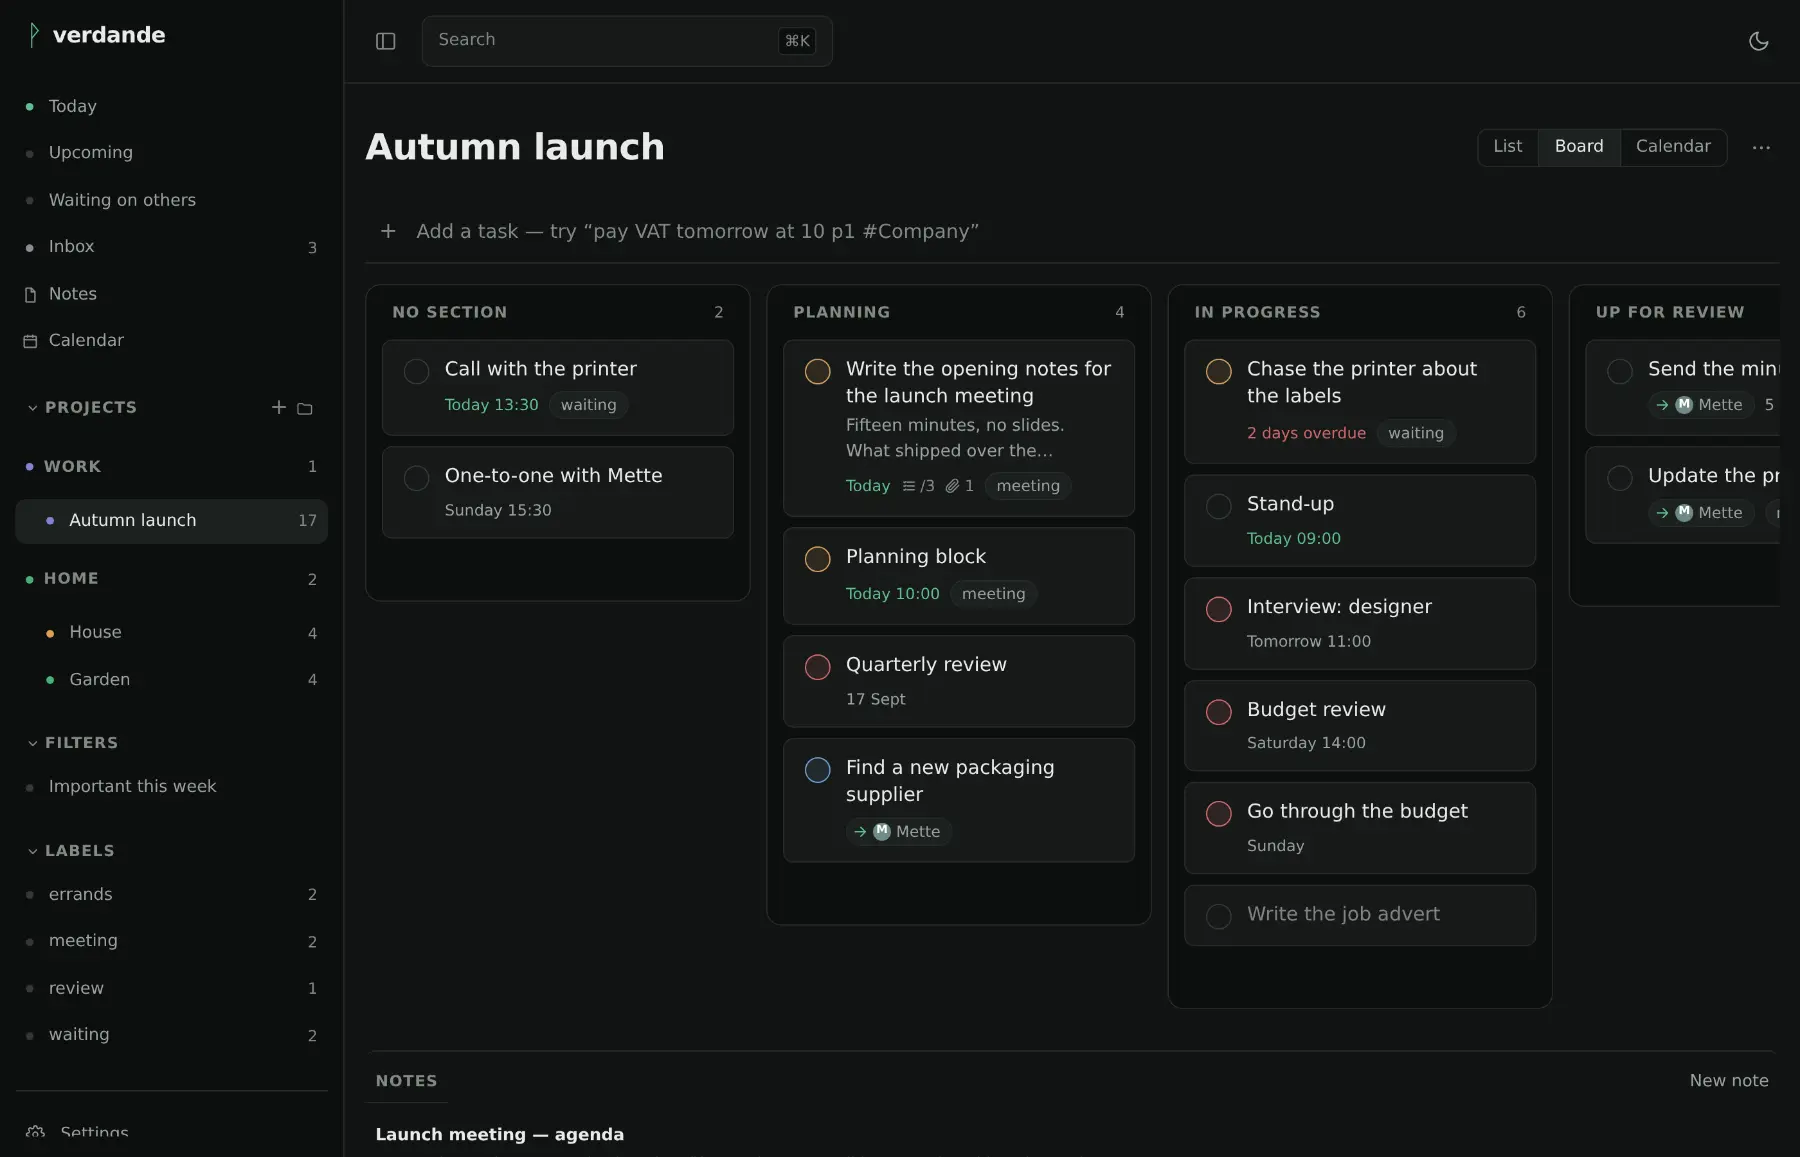Click the Search input field
Image resolution: width=1800 pixels, height=1157 pixels.
[x=627, y=41]
